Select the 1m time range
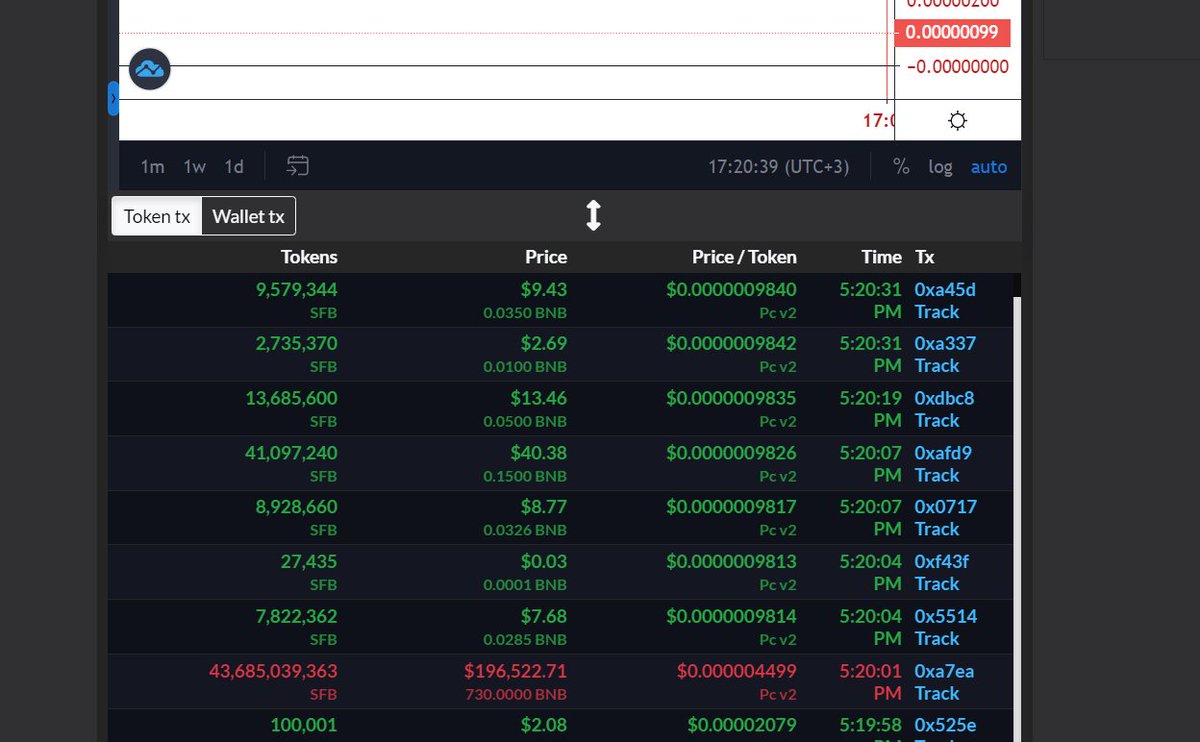Viewport: 1200px width, 742px height. pyautogui.click(x=152, y=167)
